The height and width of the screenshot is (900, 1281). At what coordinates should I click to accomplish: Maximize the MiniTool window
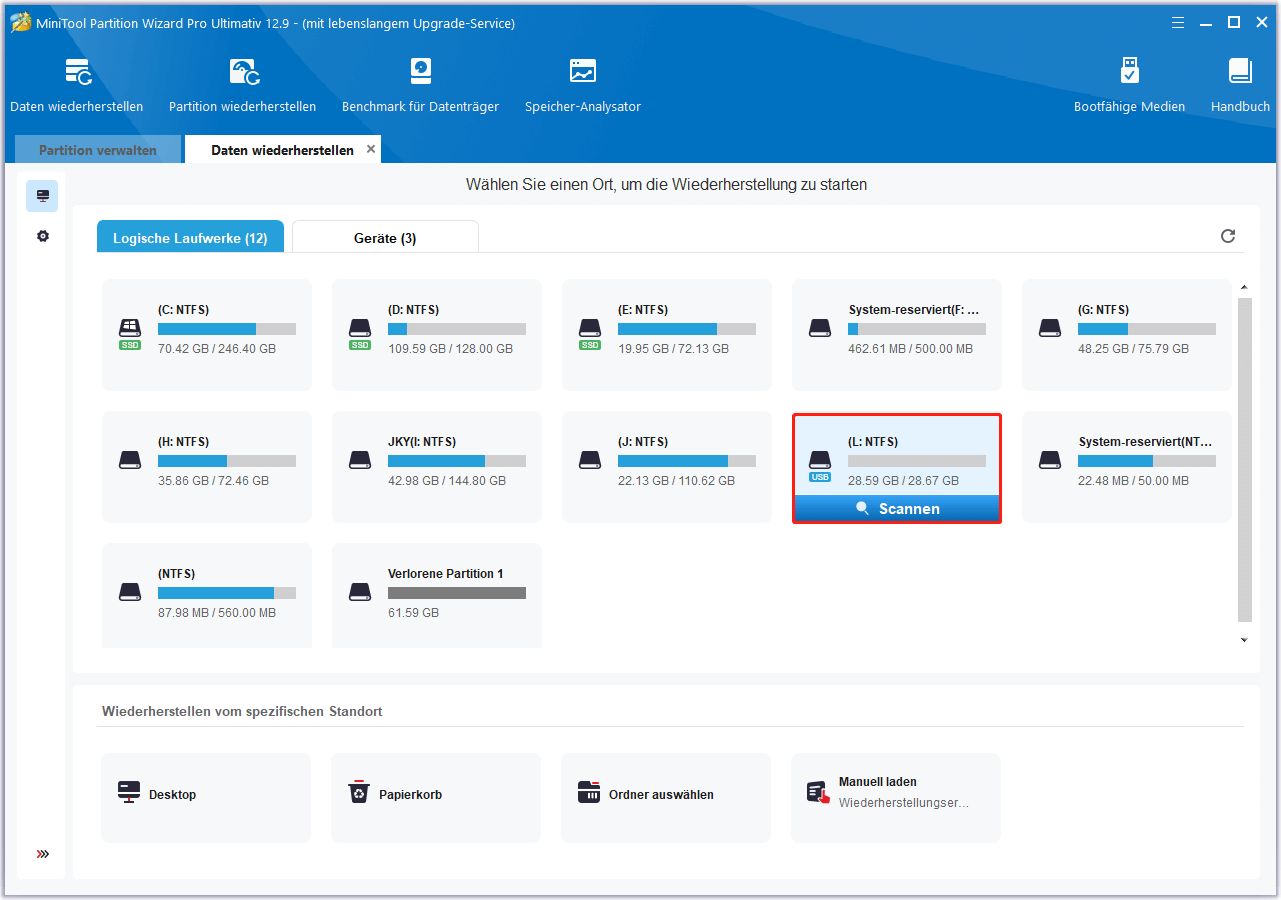[x=1234, y=22]
